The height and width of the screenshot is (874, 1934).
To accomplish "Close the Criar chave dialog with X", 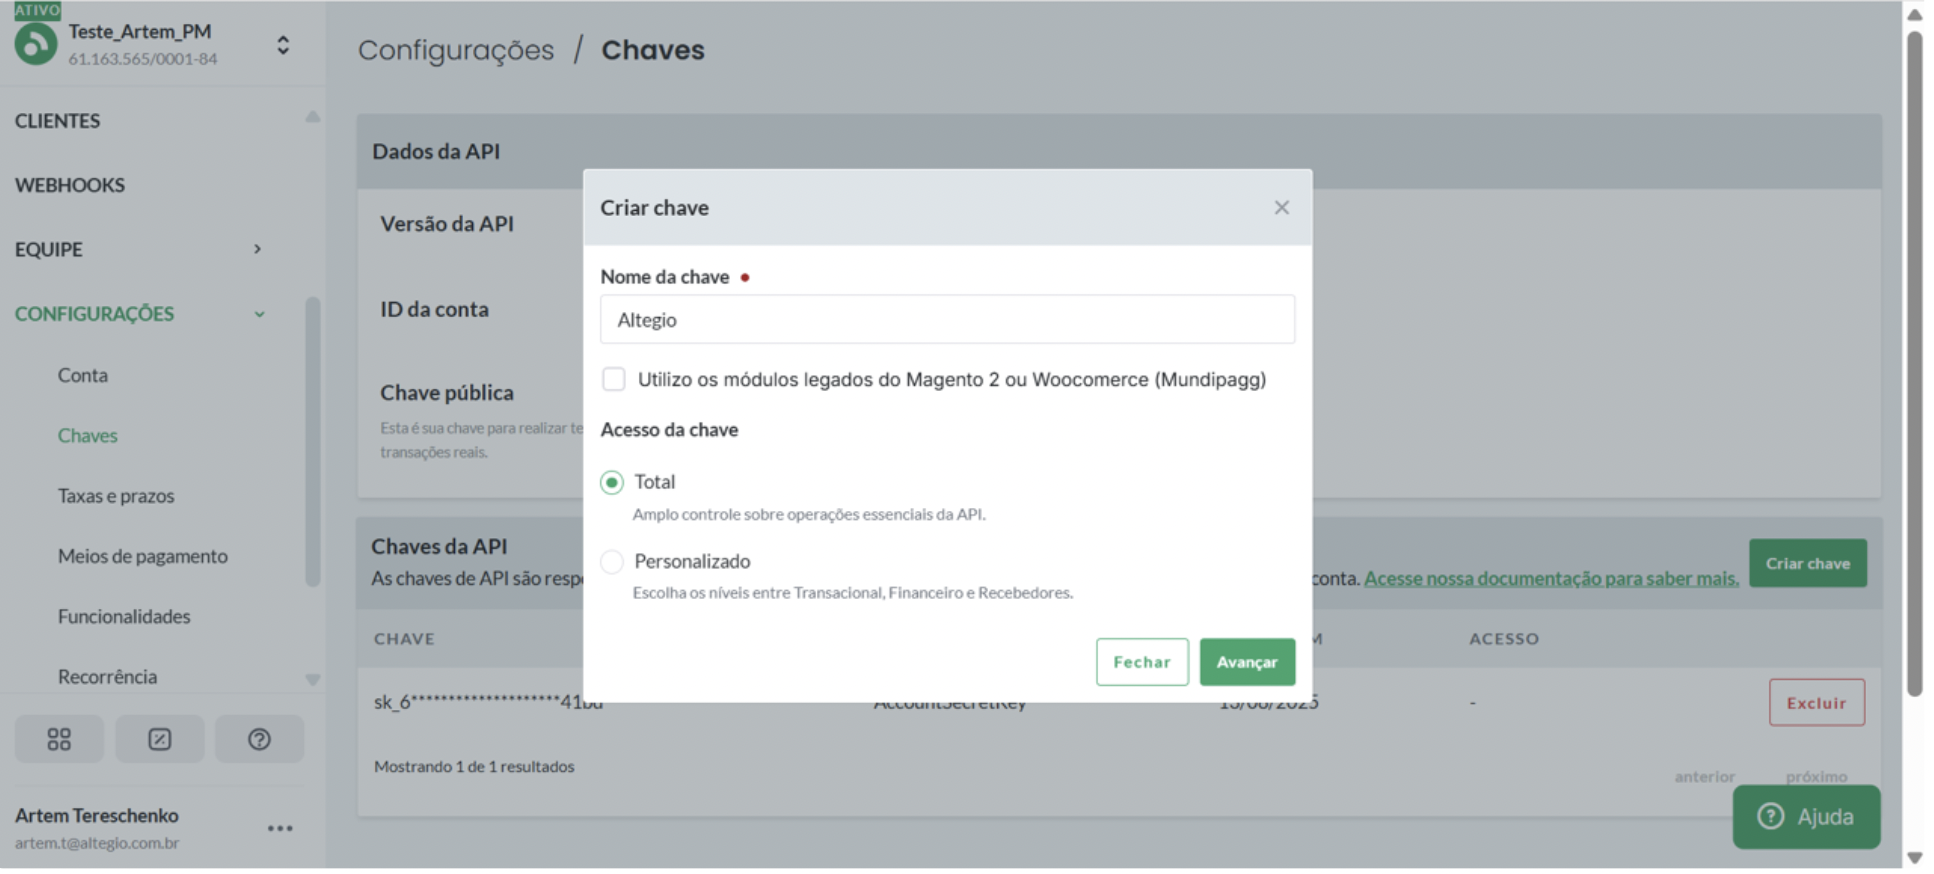I will click(x=1281, y=207).
